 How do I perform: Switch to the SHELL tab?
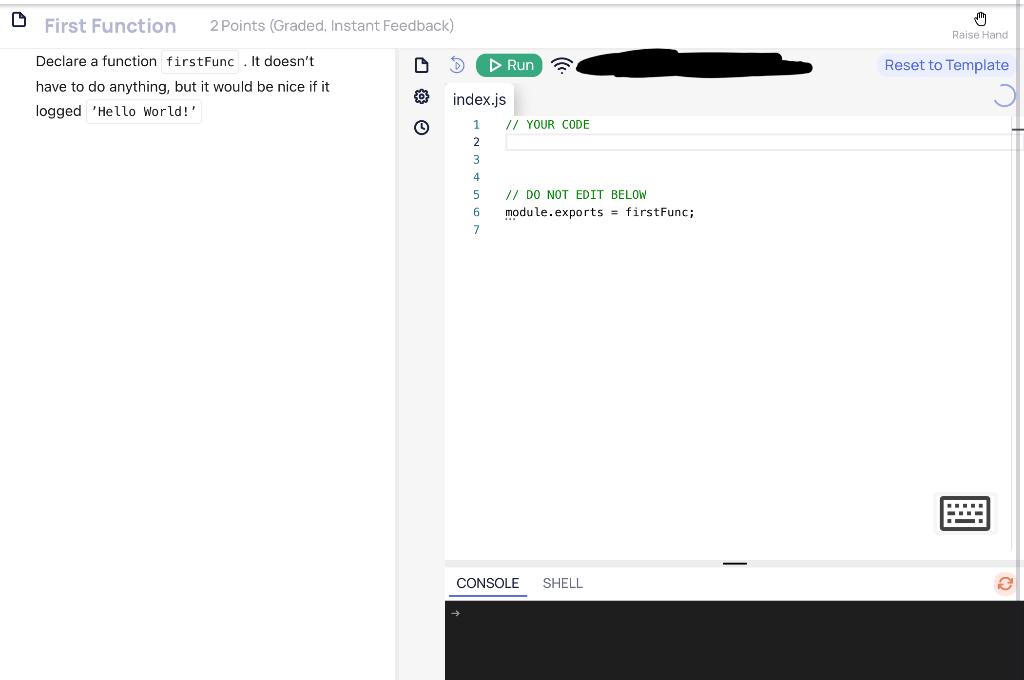tap(562, 583)
